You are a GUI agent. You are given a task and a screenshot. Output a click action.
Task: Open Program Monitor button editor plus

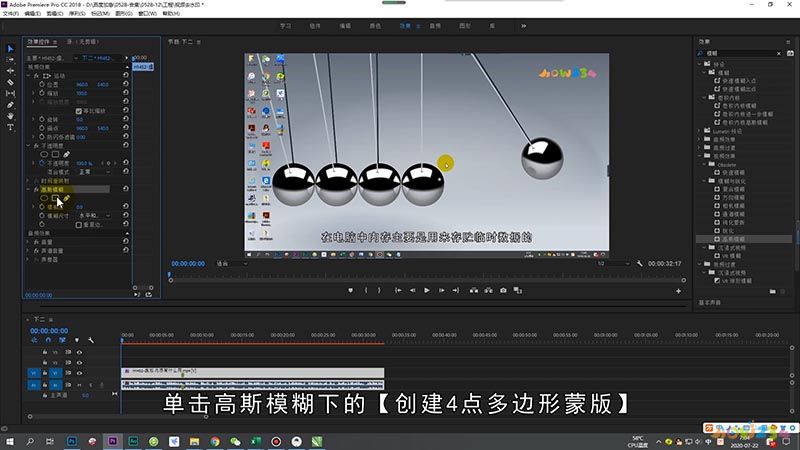point(679,291)
